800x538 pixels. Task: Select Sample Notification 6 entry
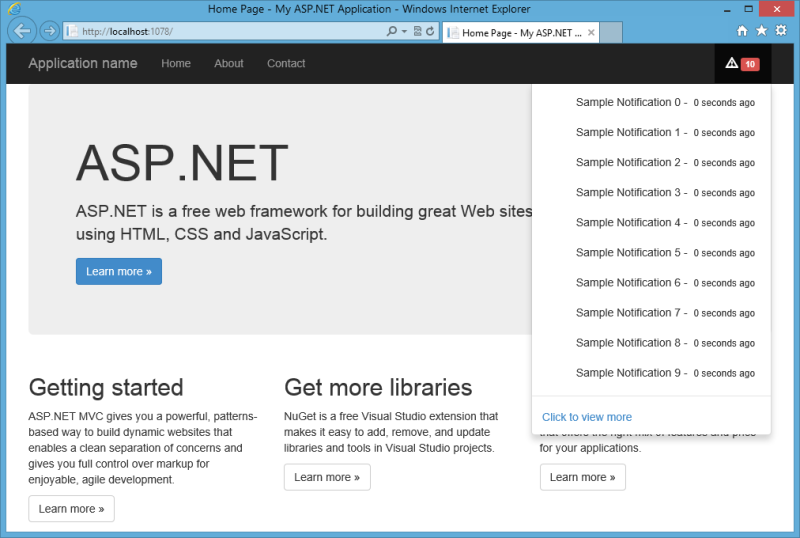(651, 283)
